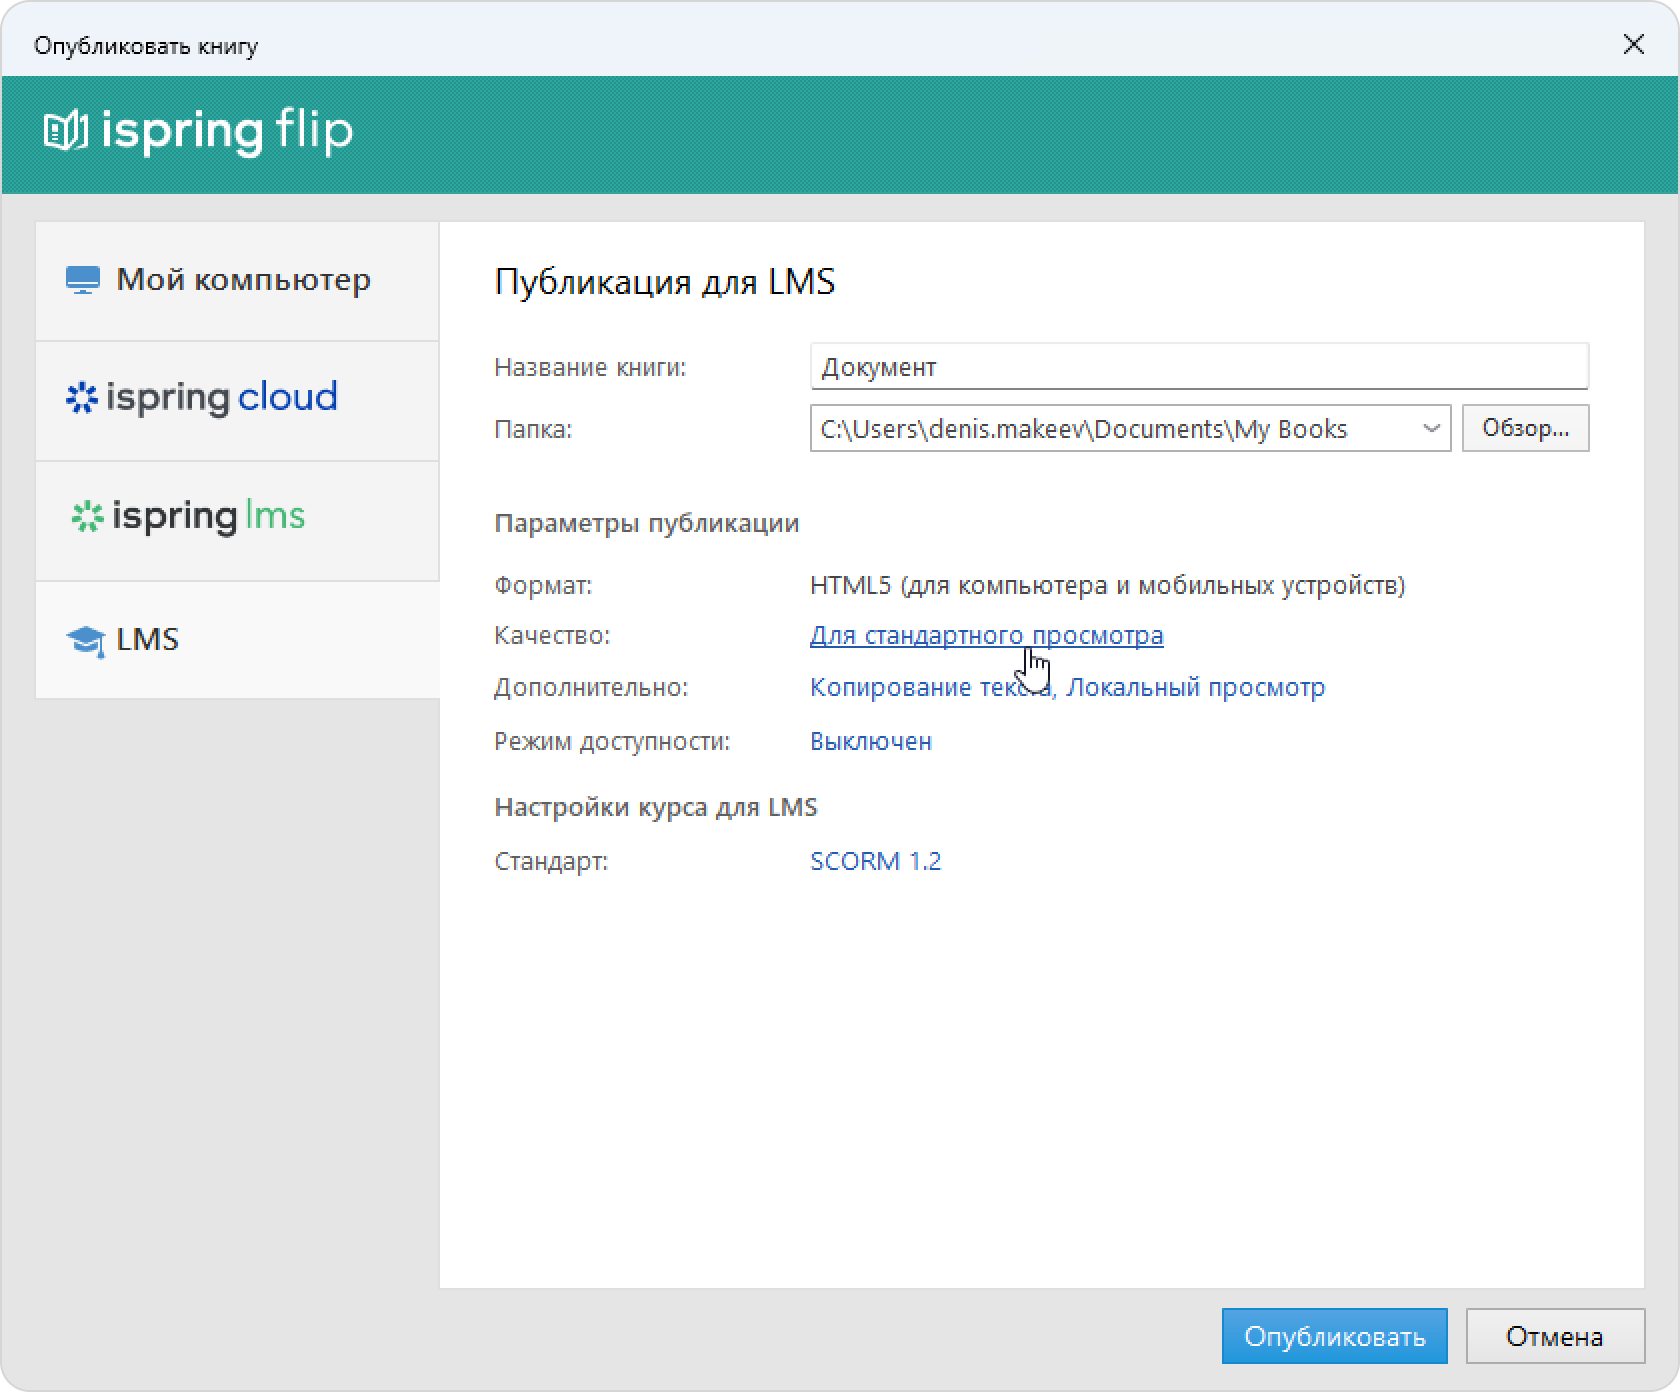Click the green iSpring LMS snowflake icon
The height and width of the screenshot is (1392, 1680).
click(x=87, y=516)
